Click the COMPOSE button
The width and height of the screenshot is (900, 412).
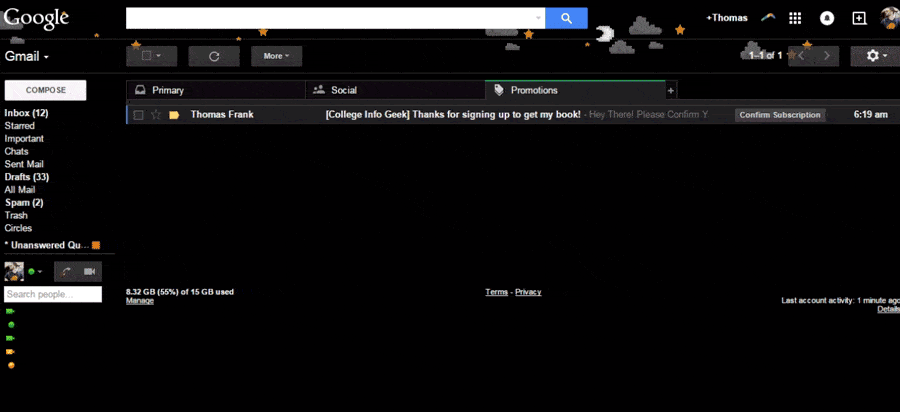[x=45, y=90]
